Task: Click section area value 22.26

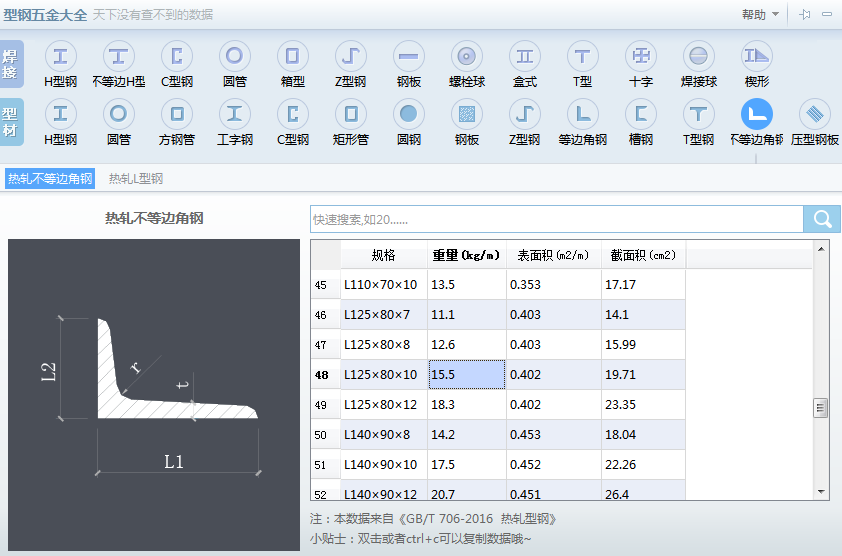Action: (x=643, y=465)
